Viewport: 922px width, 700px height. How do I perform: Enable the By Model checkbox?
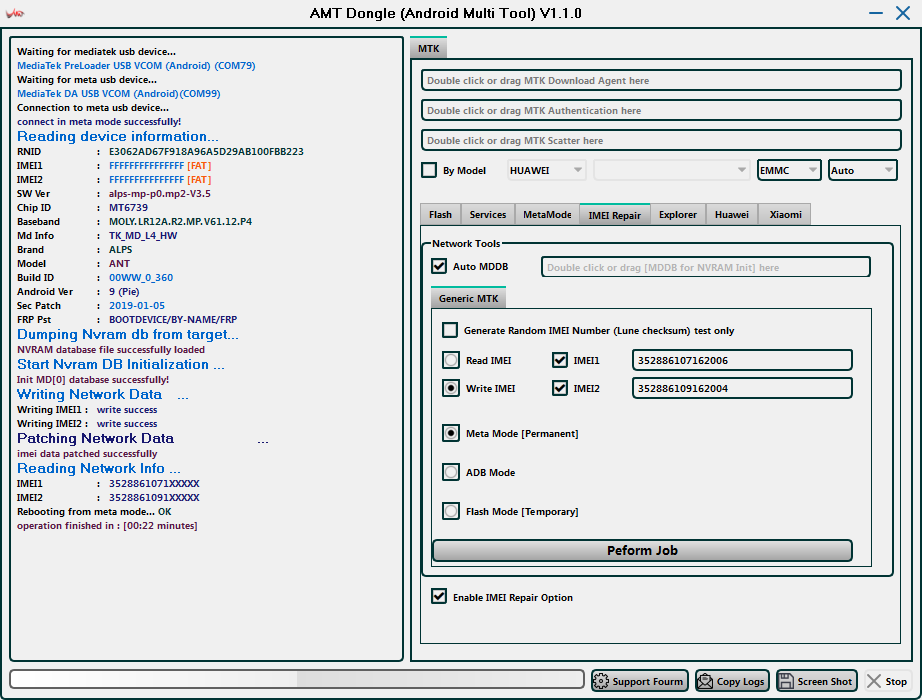click(429, 170)
